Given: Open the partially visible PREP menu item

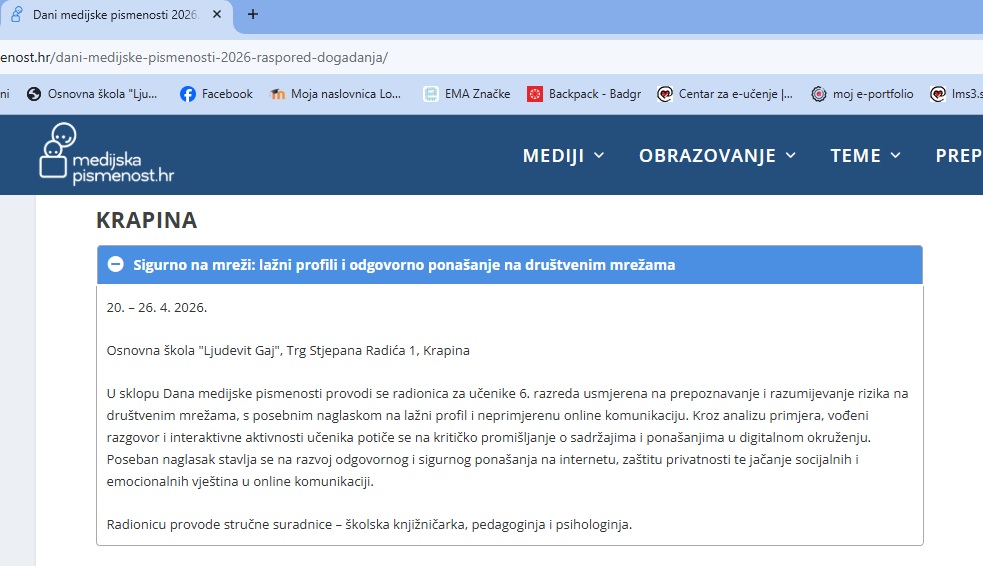Looking at the screenshot, I should [958, 155].
